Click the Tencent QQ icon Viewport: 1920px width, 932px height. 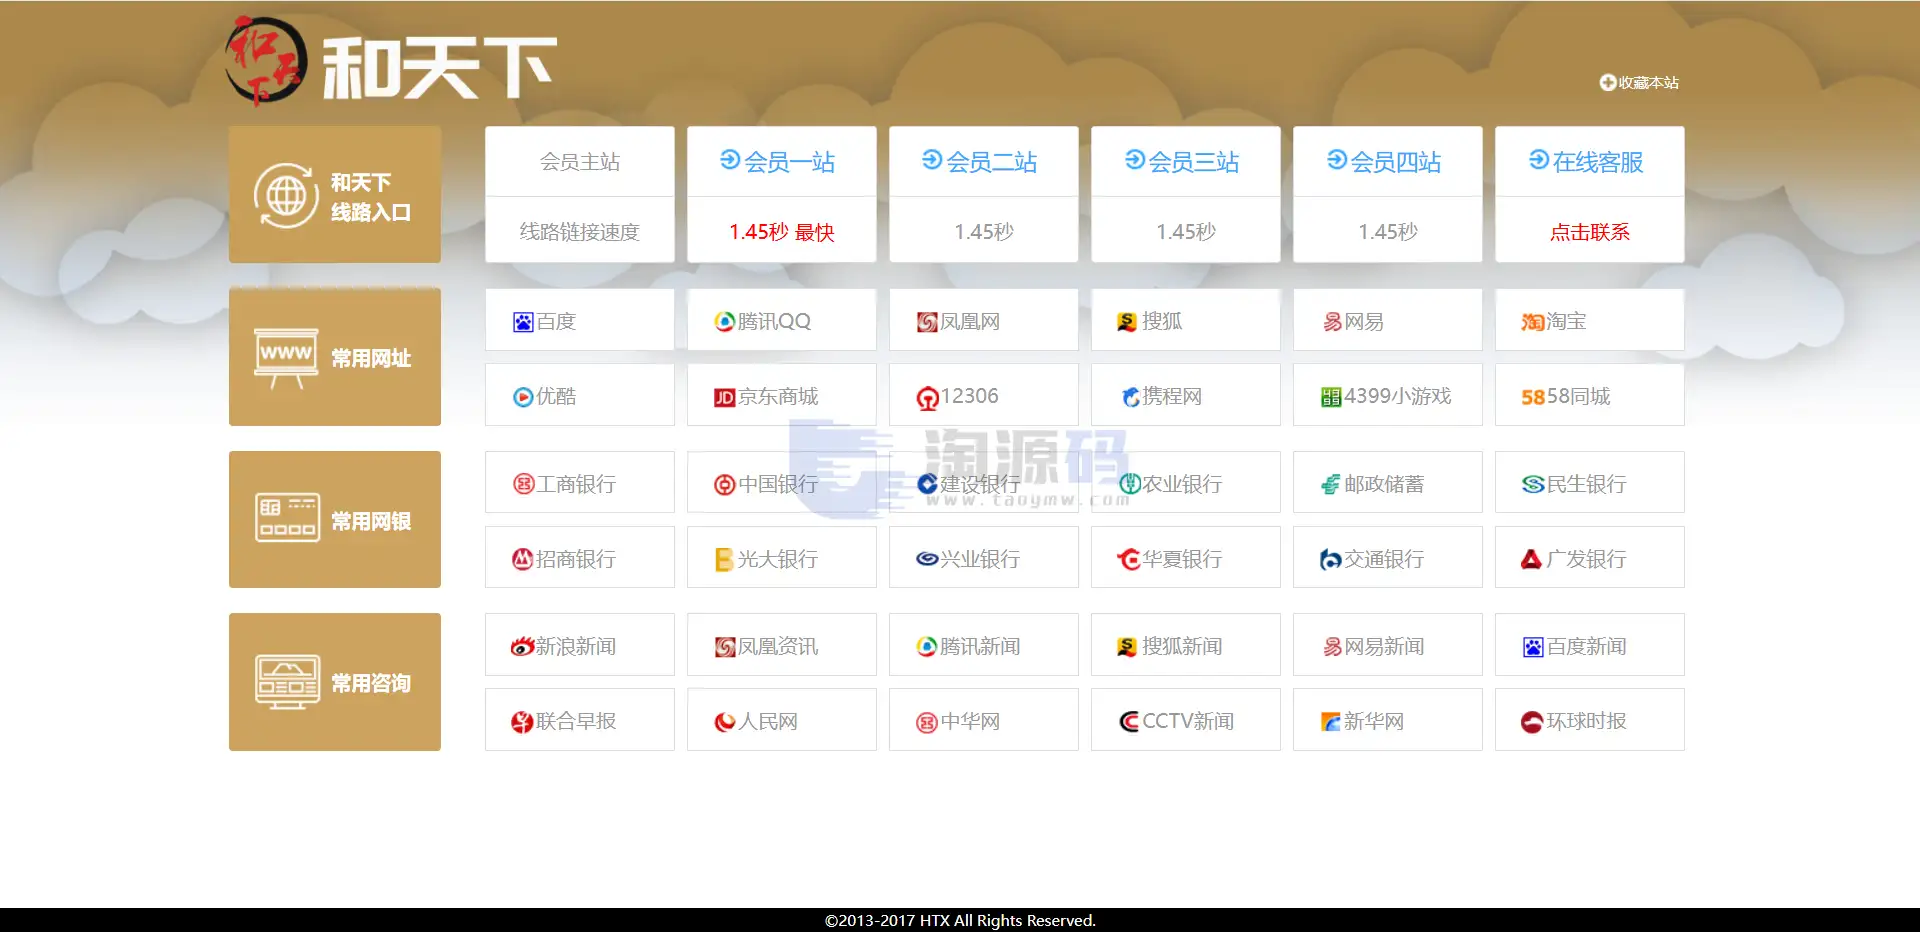point(725,322)
